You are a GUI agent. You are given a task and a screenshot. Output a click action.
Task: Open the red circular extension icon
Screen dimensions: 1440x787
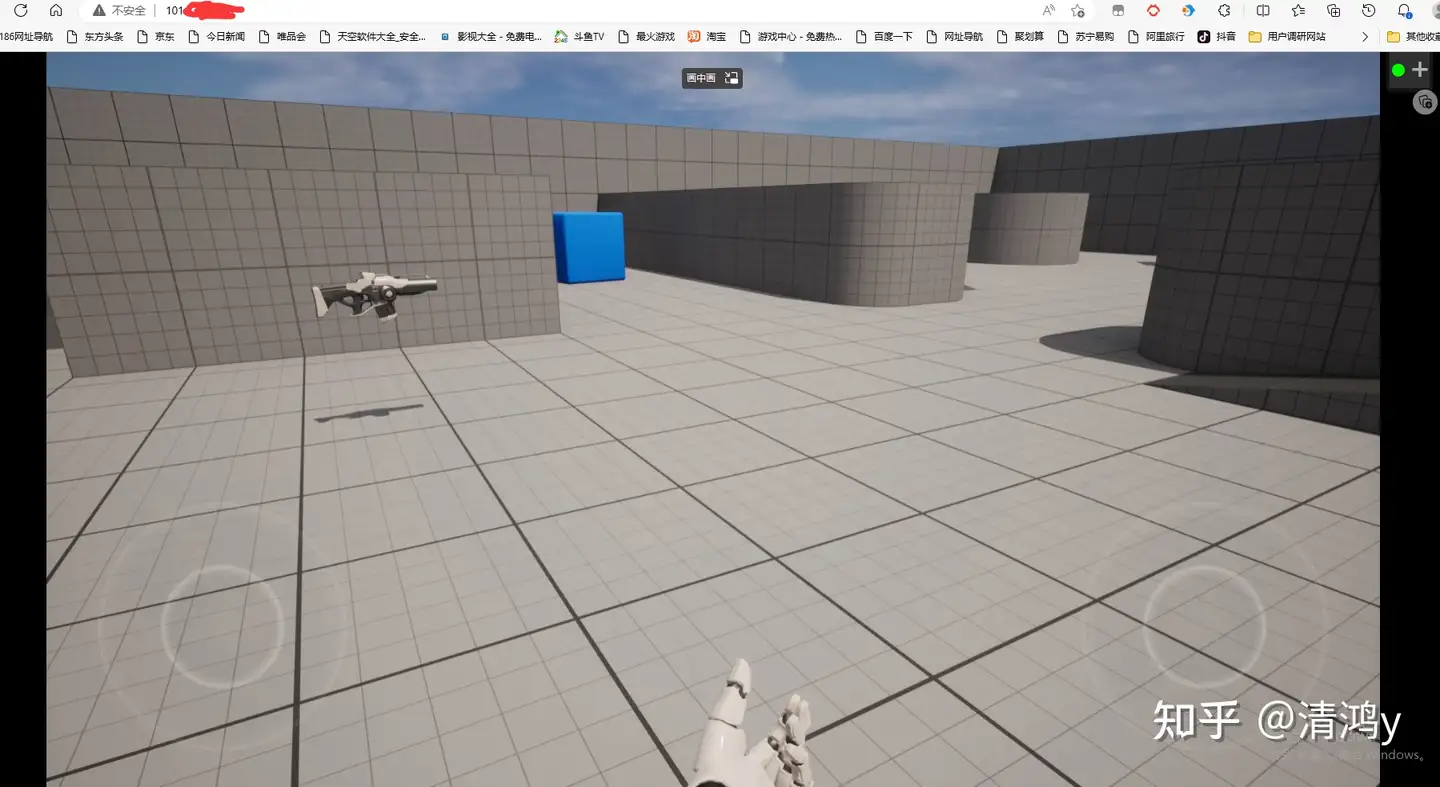click(1153, 10)
